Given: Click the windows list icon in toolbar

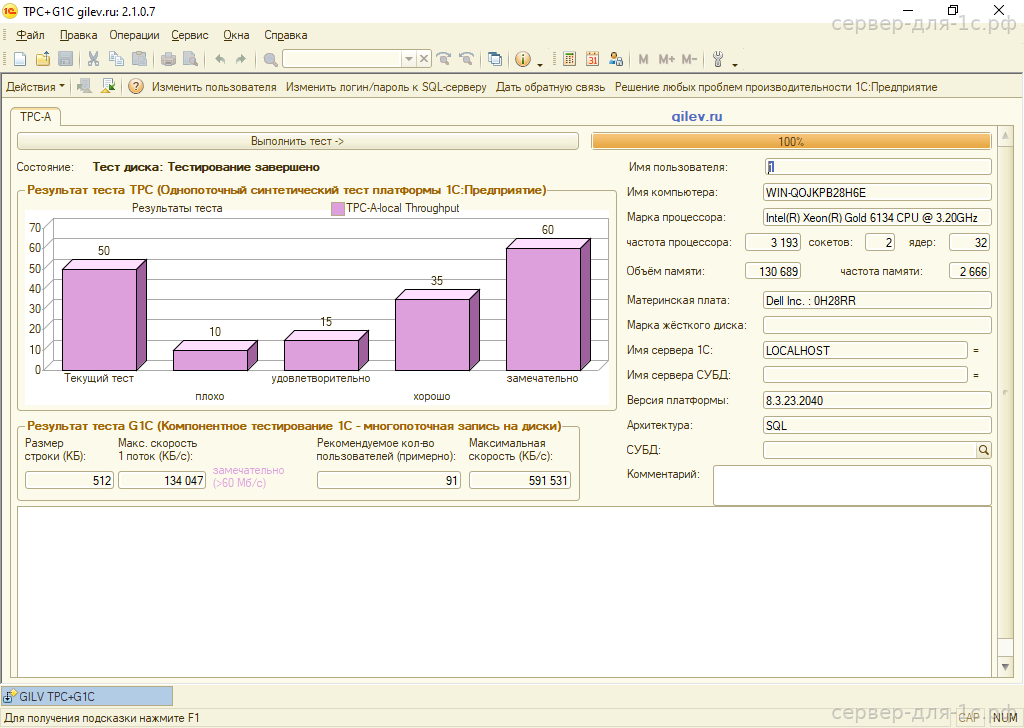Looking at the screenshot, I should click(495, 59).
